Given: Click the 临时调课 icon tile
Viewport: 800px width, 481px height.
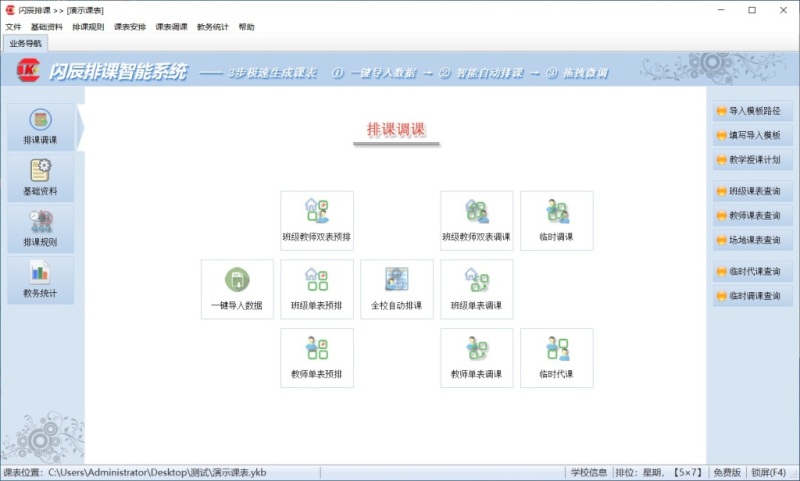Looking at the screenshot, I should pos(556,220).
